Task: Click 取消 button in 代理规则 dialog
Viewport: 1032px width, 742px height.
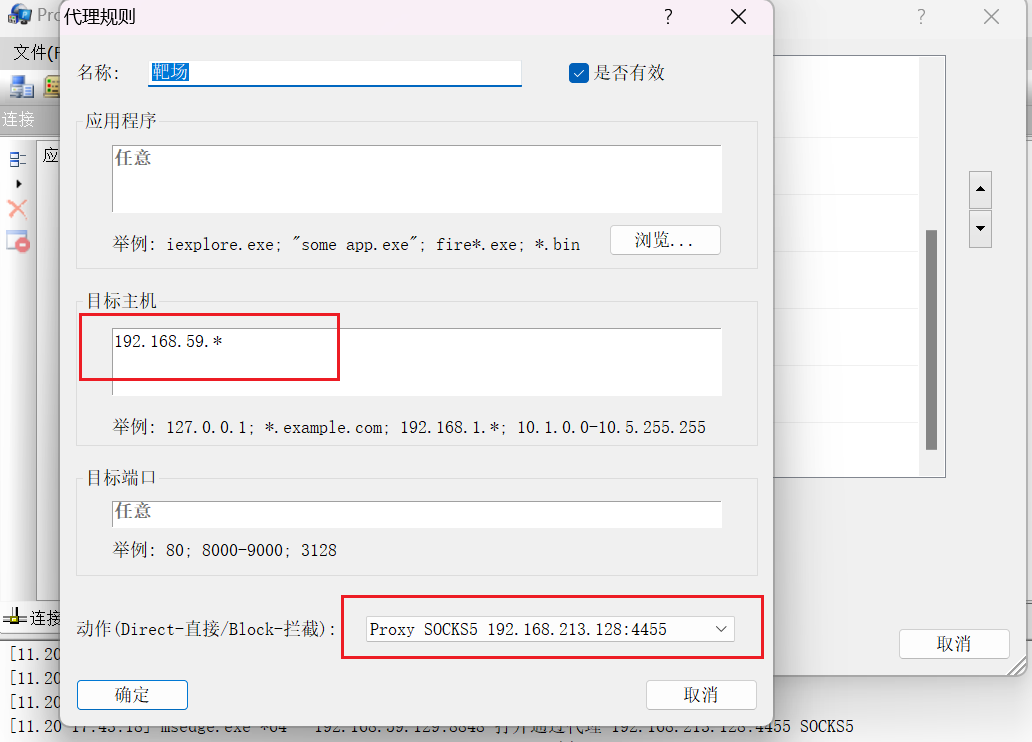Action: point(700,695)
